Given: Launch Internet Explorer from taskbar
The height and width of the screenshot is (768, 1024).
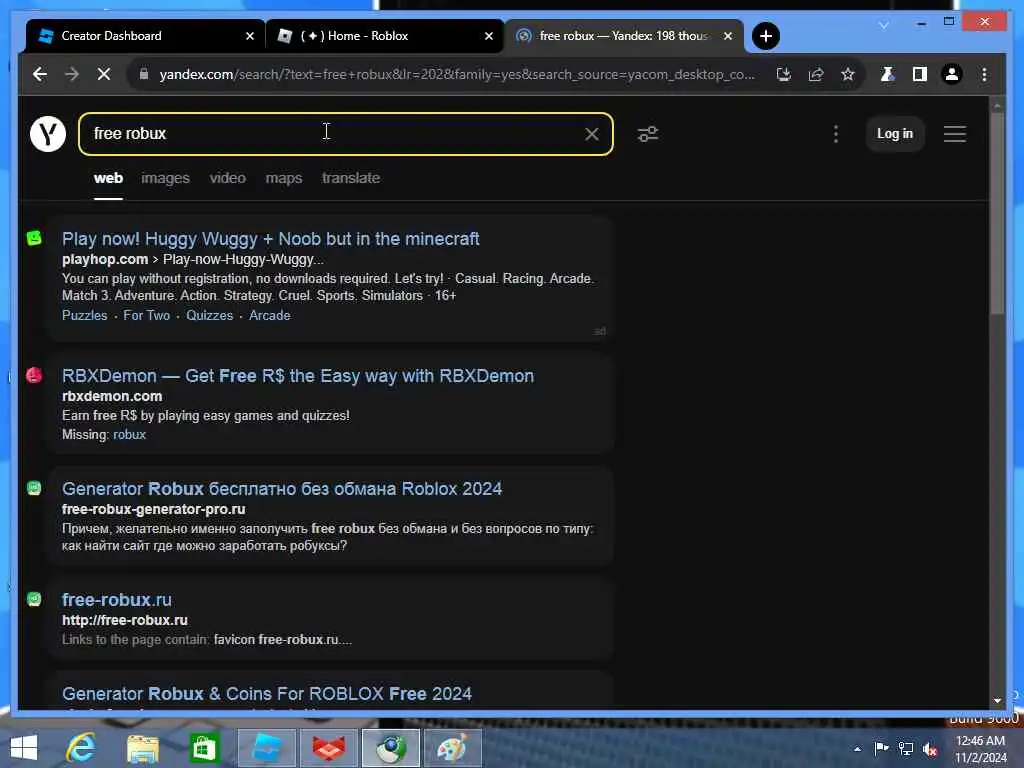Looking at the screenshot, I should (81, 748).
